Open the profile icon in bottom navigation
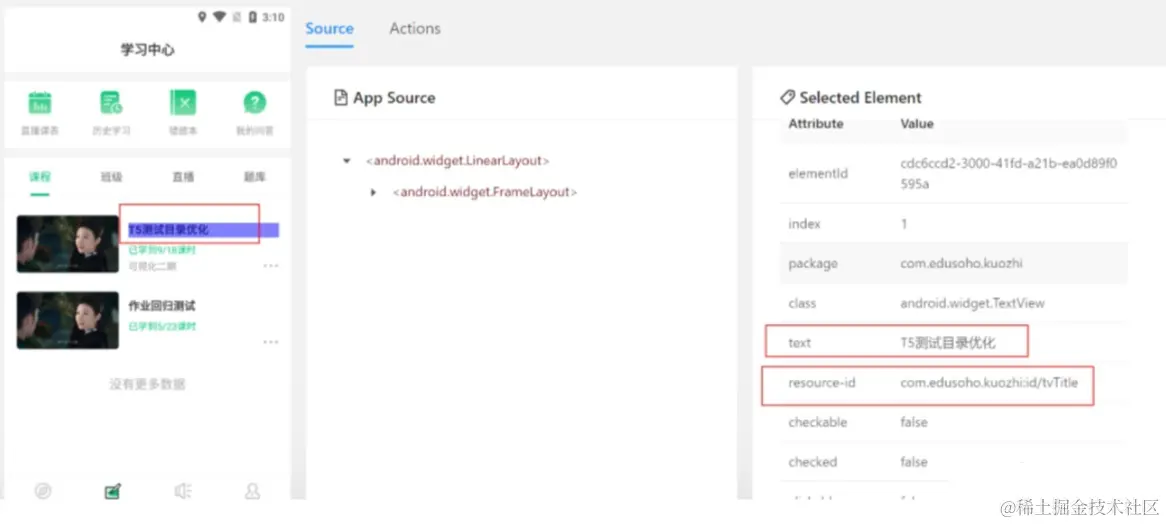Image resolution: width=1166 pixels, height=524 pixels. pyautogui.click(x=253, y=490)
